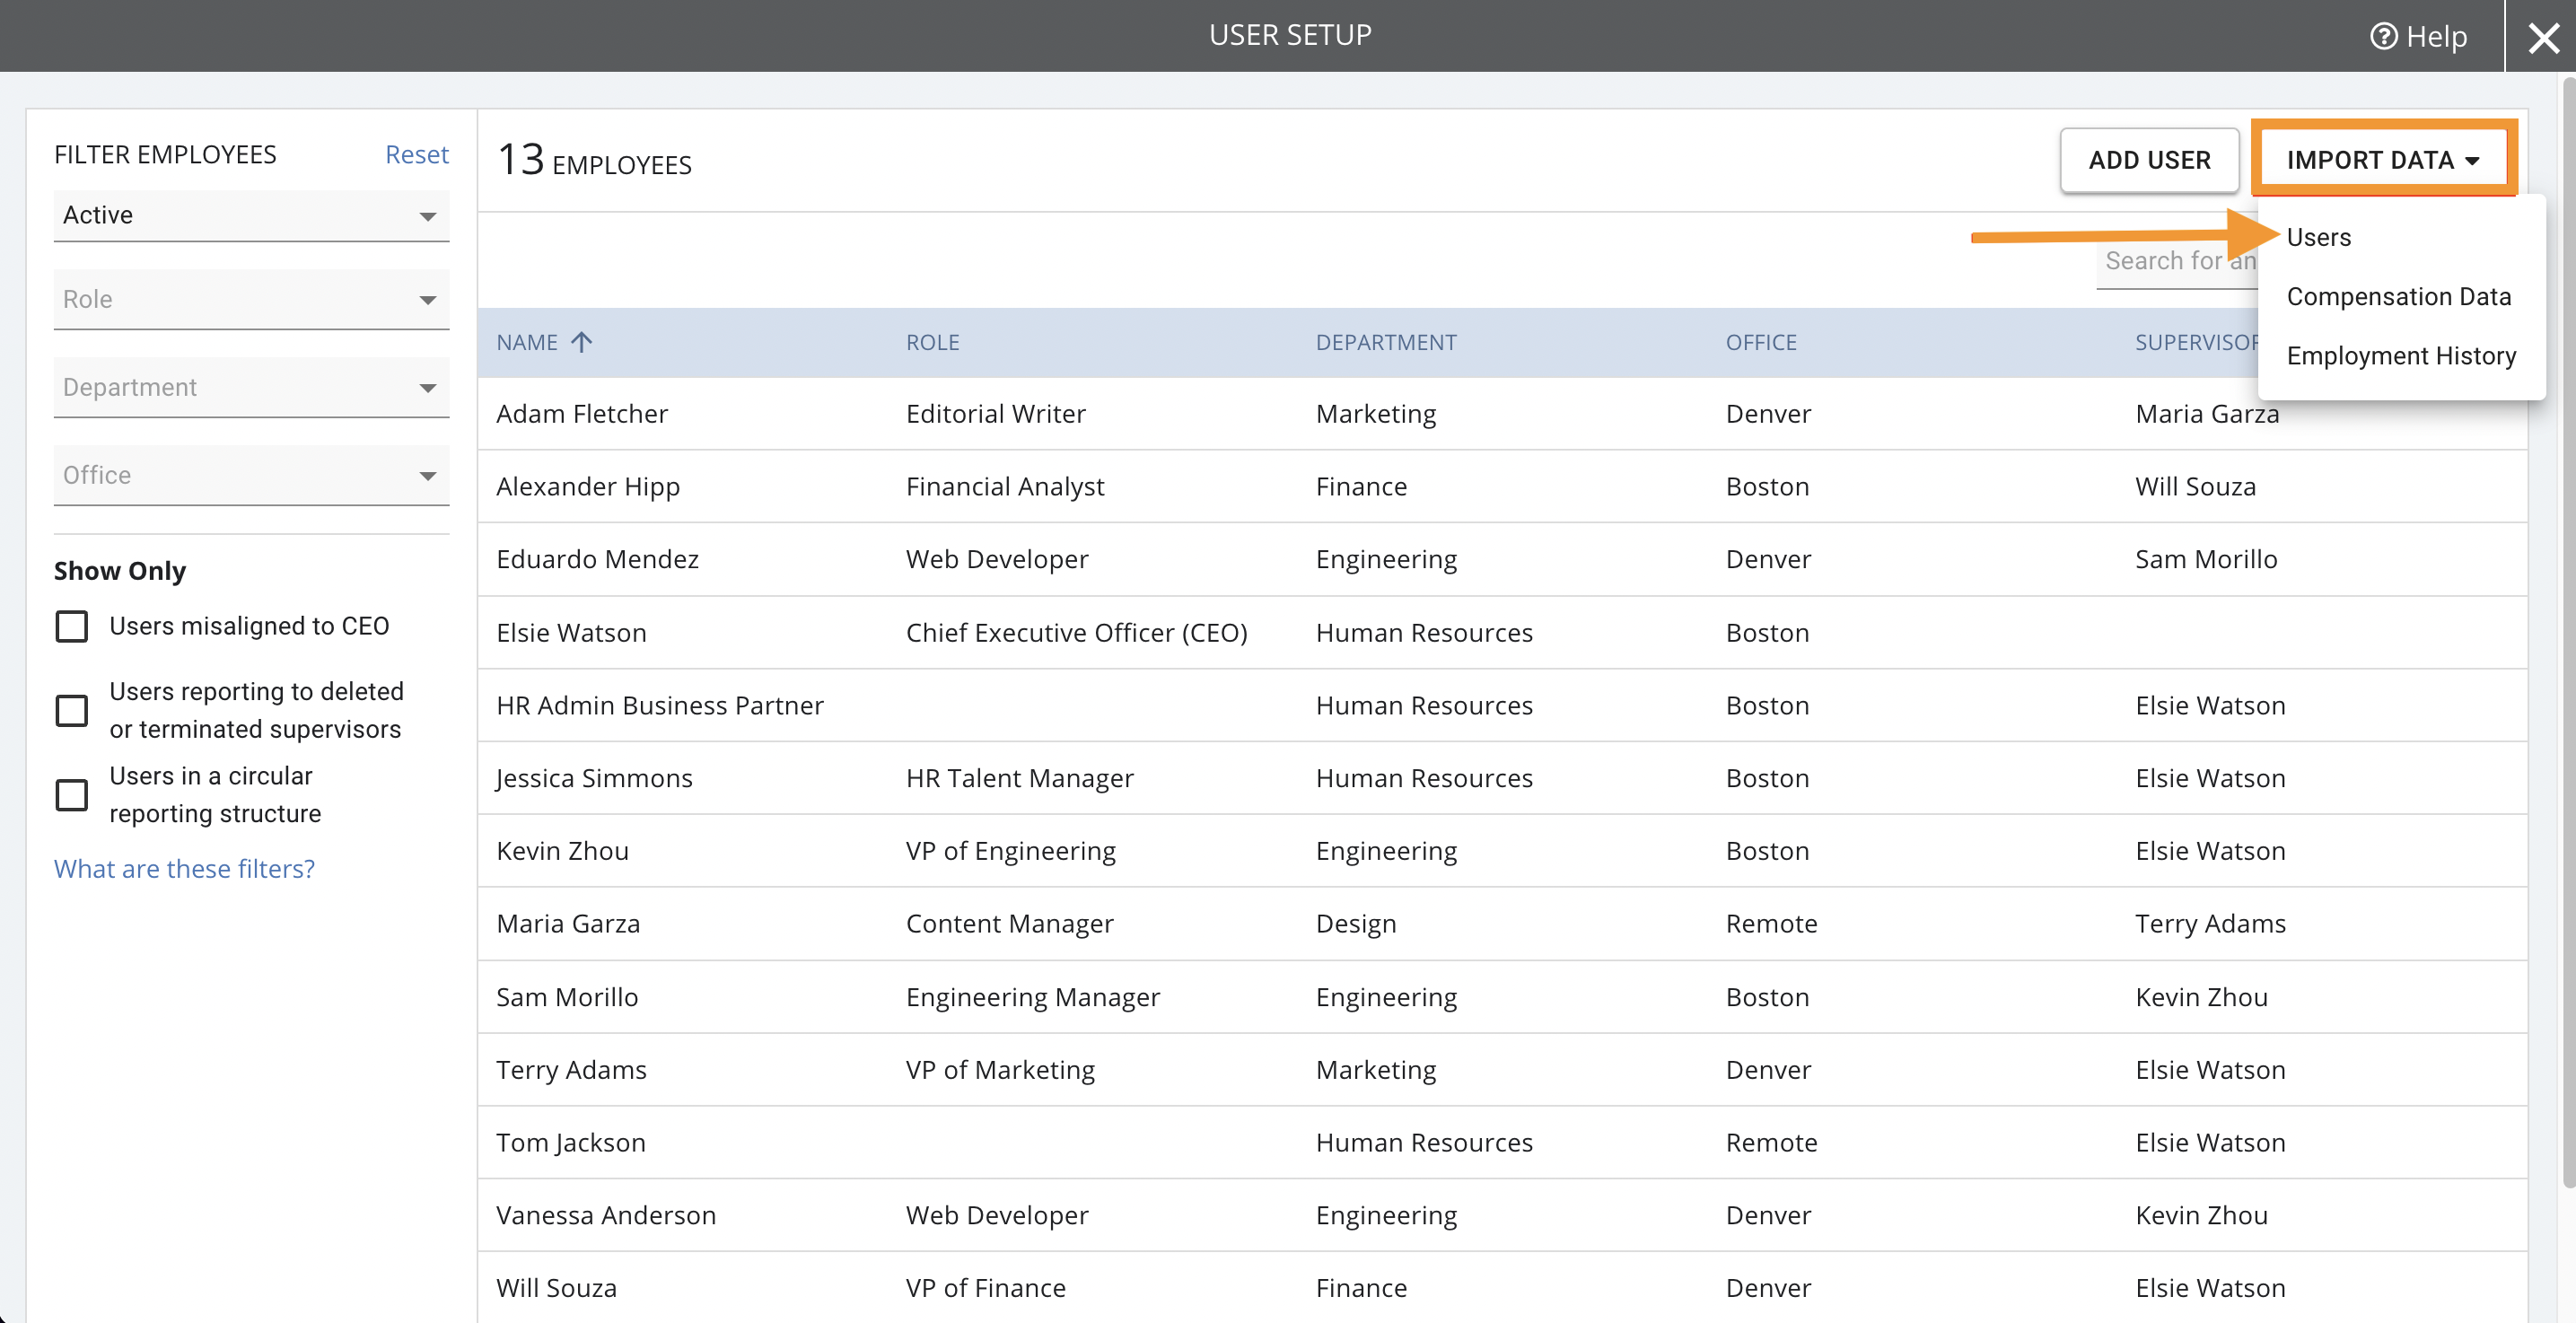Open HR Admin Business Partner entry
This screenshot has width=2576, height=1323.
point(659,705)
